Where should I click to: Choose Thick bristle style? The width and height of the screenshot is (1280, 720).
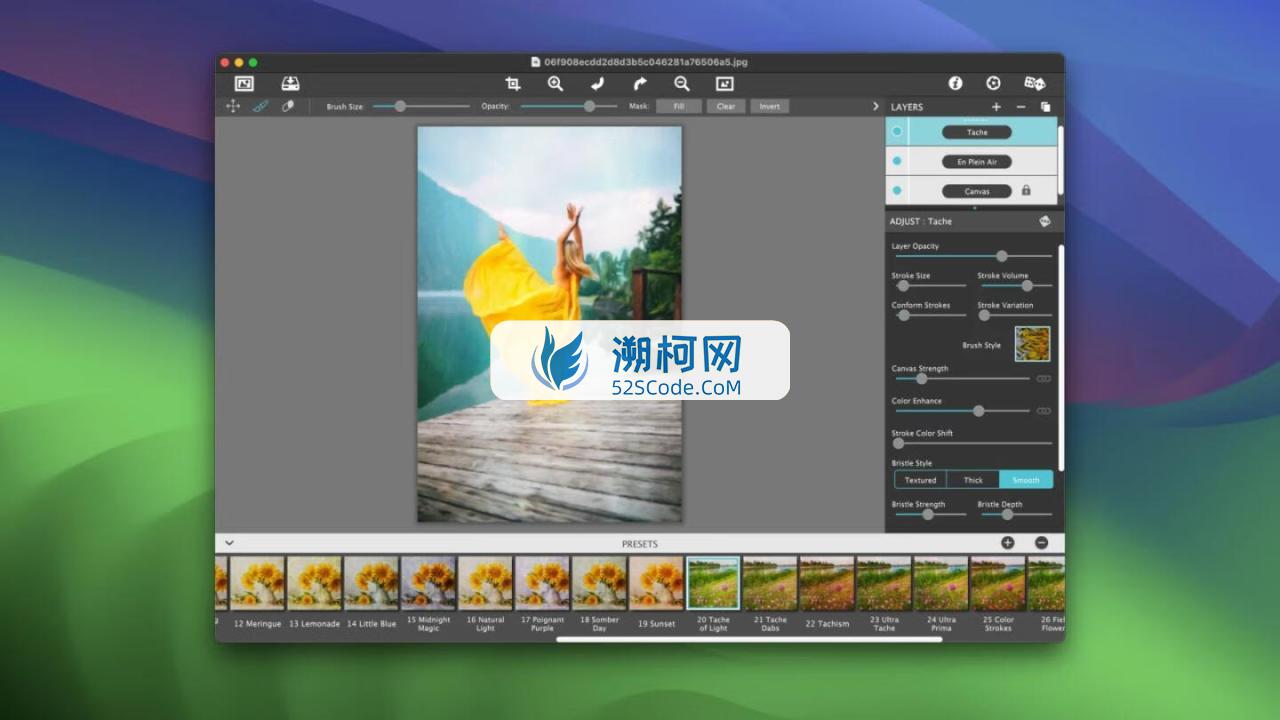pos(973,480)
